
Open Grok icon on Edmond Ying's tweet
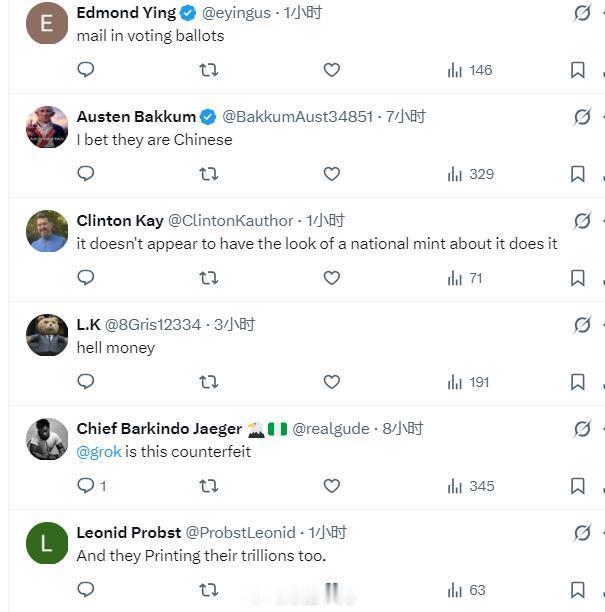click(582, 13)
